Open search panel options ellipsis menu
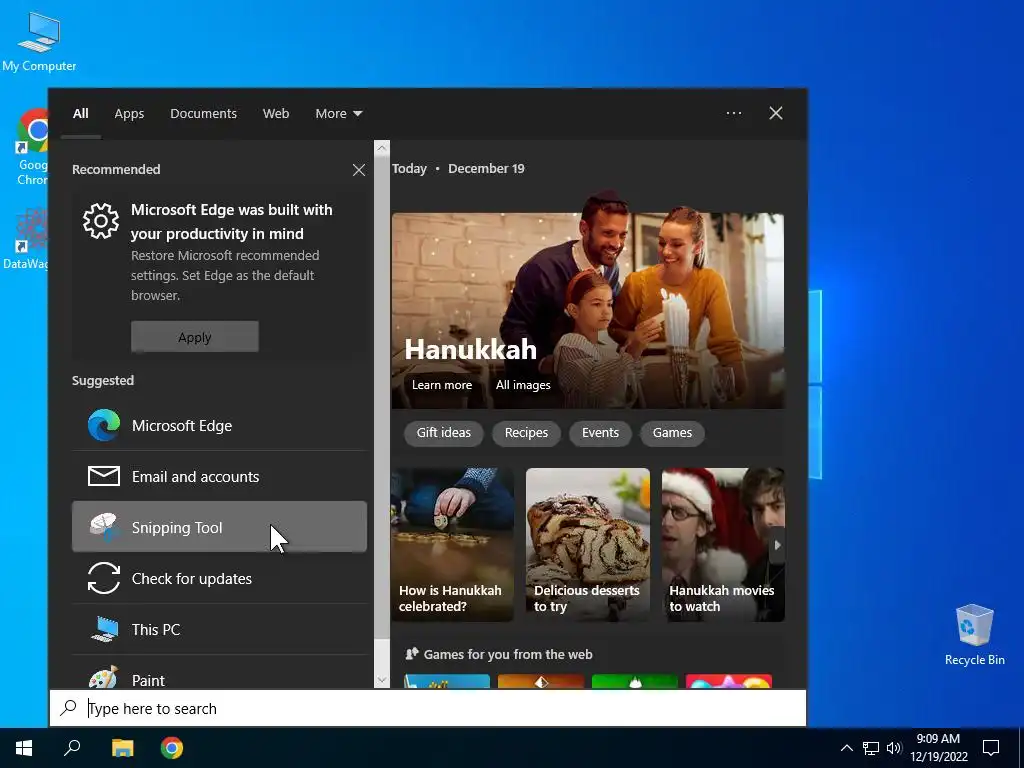The image size is (1024, 768). [734, 113]
